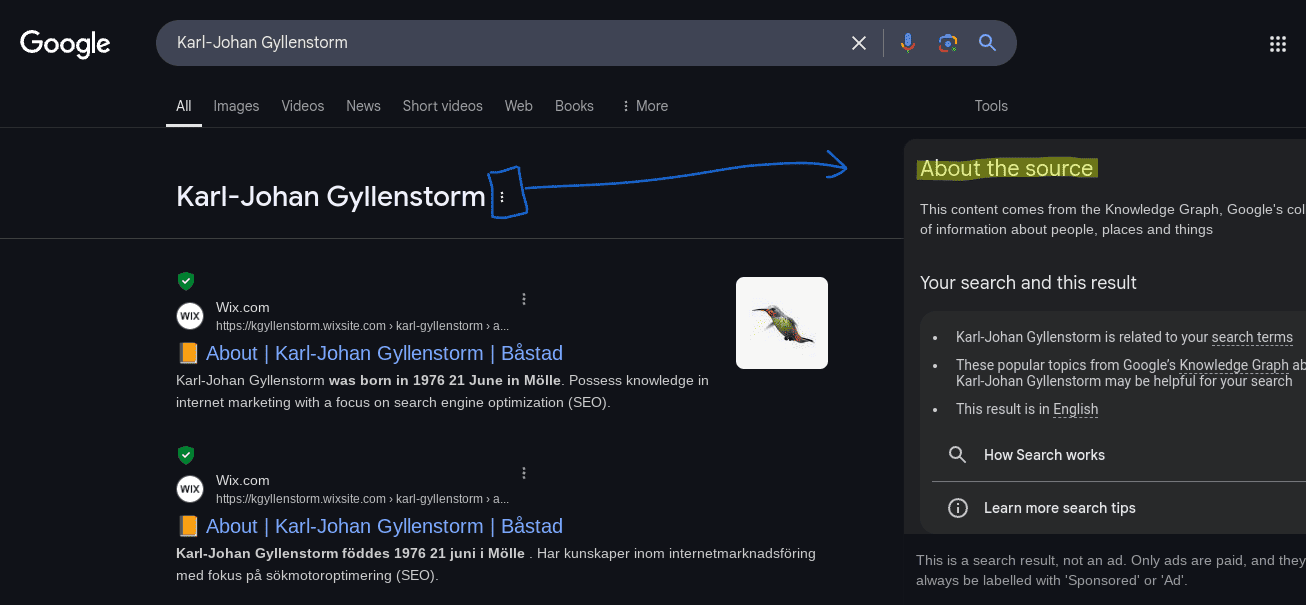Clear the search box with X
1306x605 pixels.
point(859,43)
